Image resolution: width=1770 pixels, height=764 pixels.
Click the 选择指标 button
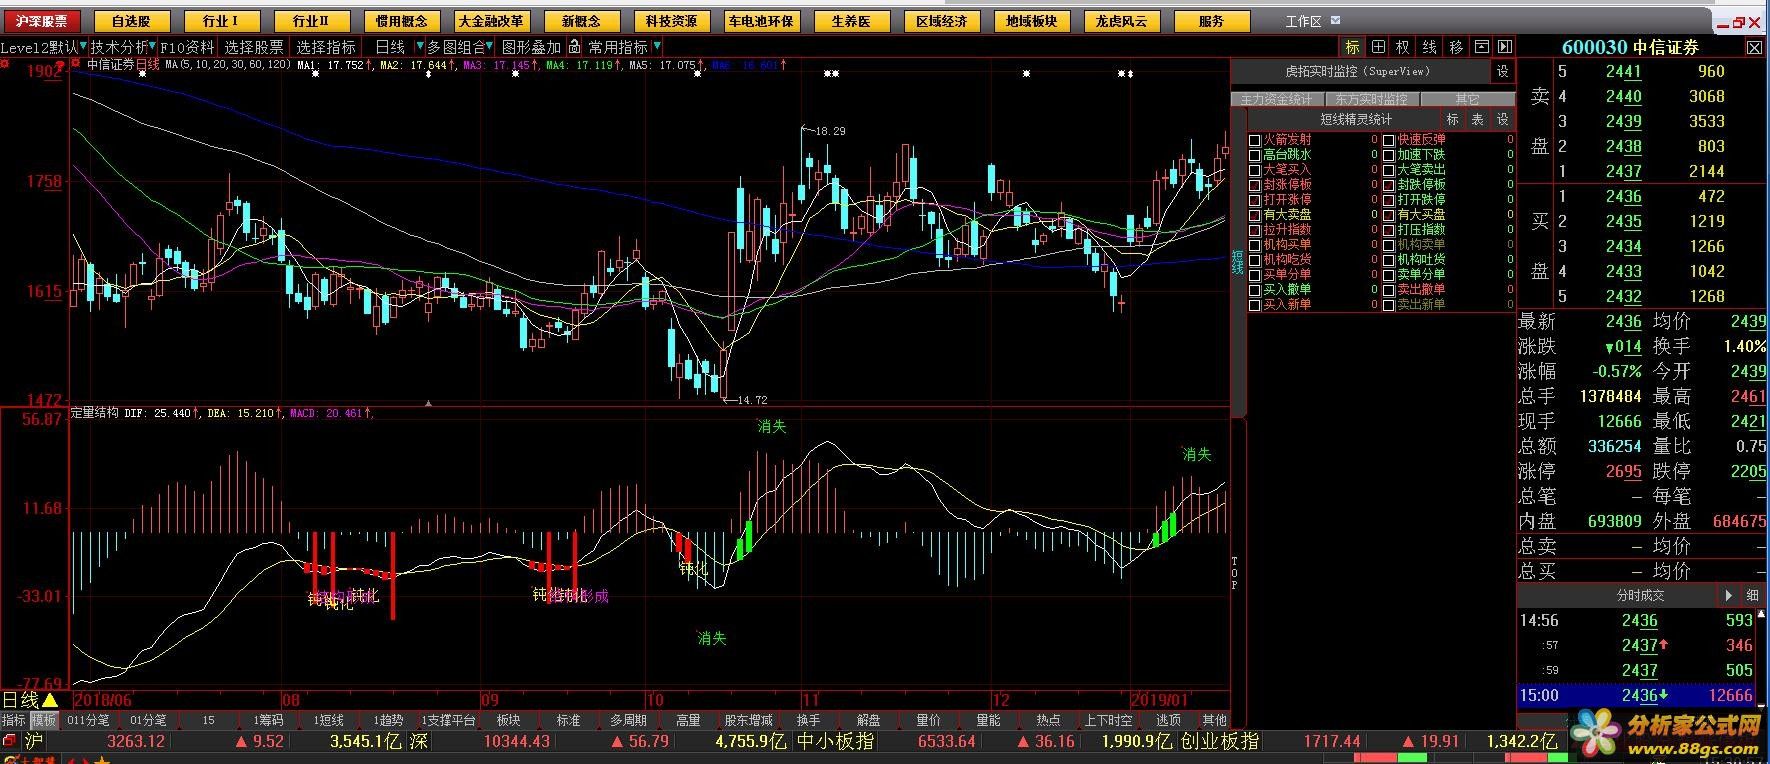326,47
